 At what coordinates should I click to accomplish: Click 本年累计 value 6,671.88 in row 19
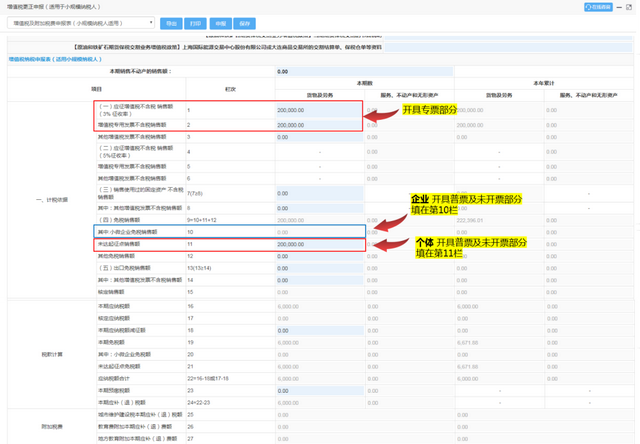click(x=467, y=343)
